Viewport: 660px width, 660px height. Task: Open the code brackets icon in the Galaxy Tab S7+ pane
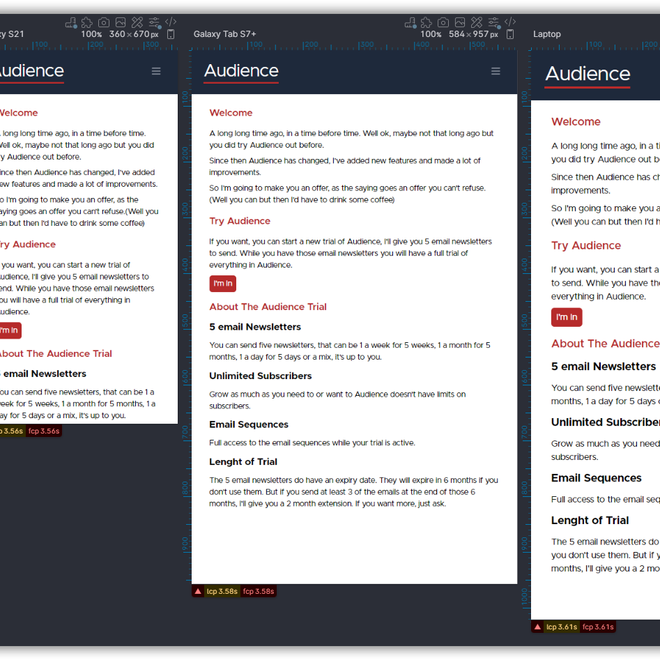[x=510, y=21]
